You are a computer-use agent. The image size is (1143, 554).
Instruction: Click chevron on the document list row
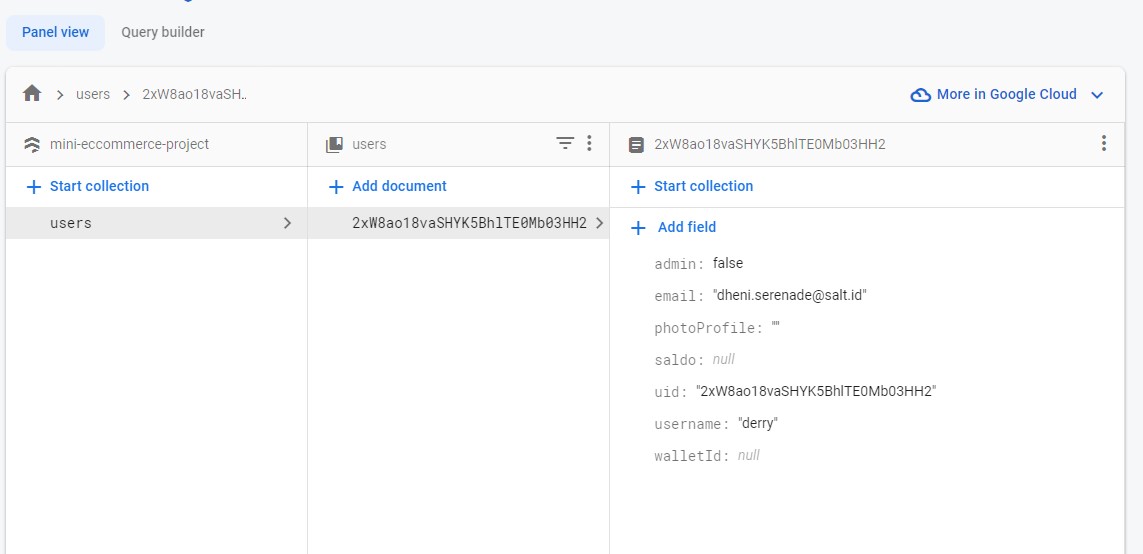(x=599, y=223)
